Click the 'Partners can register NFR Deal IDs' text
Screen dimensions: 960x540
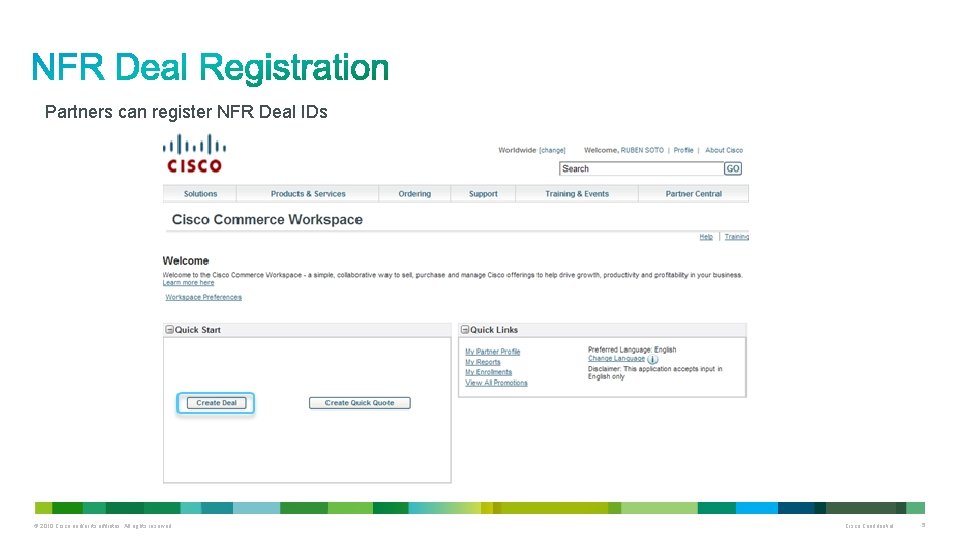pos(186,112)
